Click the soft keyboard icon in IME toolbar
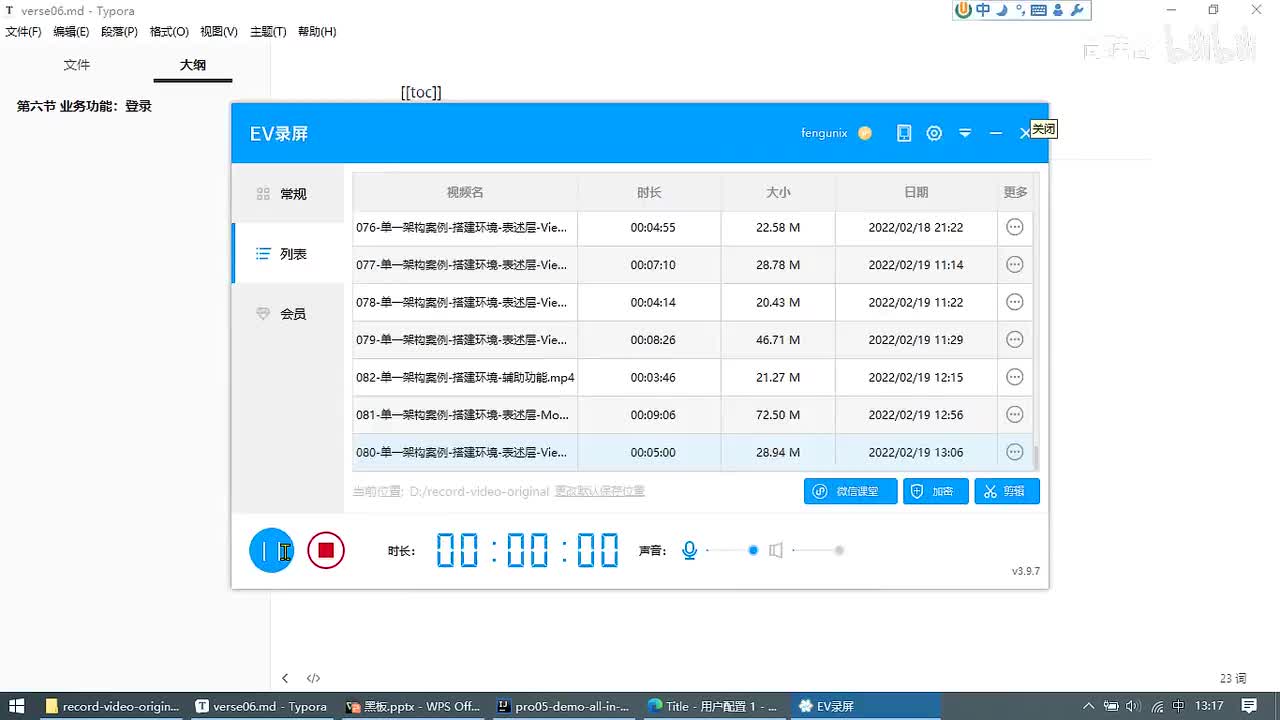The image size is (1280, 720). click(x=1038, y=10)
